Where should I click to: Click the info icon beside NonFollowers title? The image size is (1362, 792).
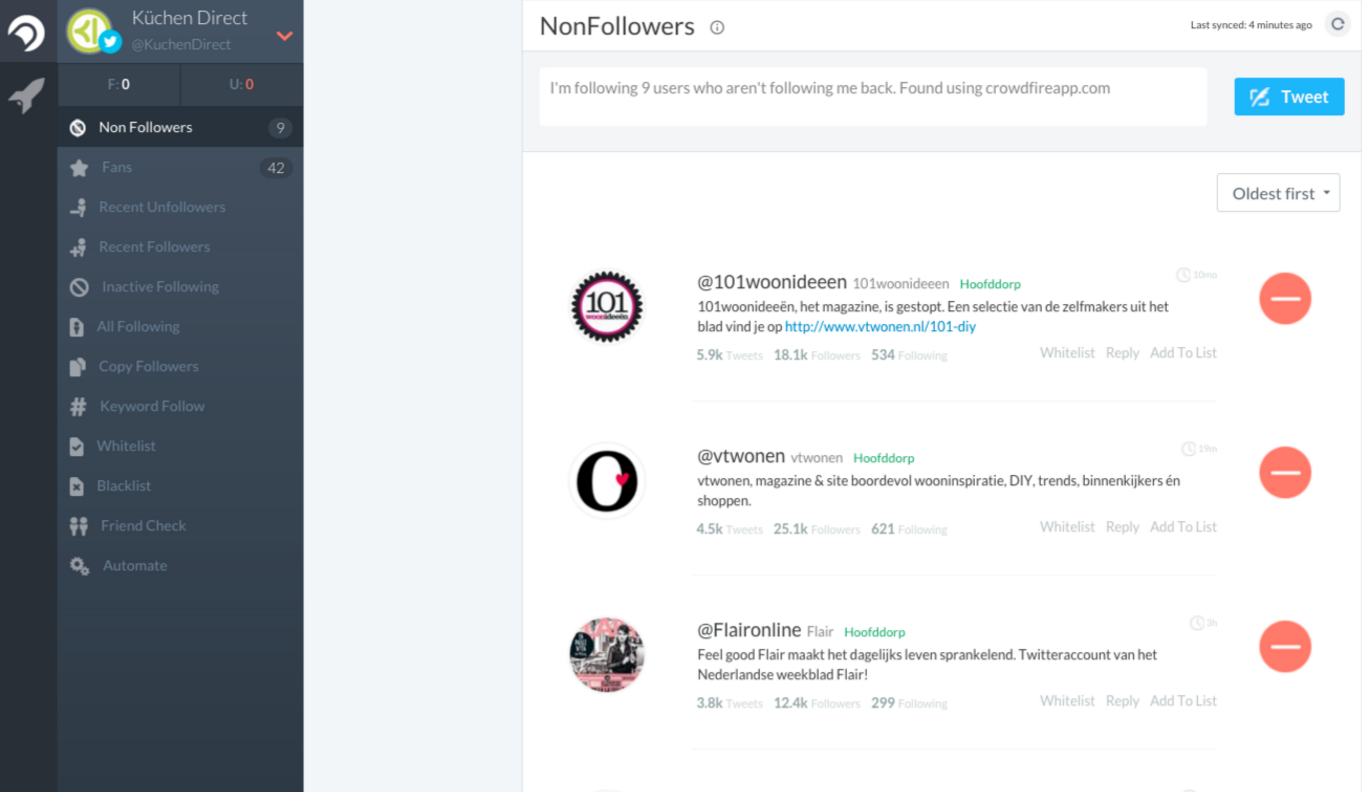717,27
